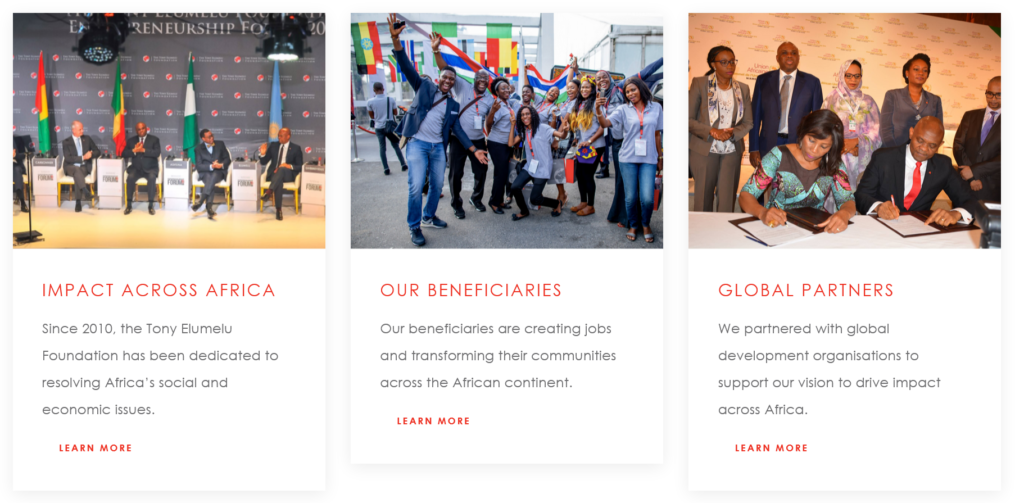Click the green-white-green Nigerian flag on stage
This screenshot has height=503, width=1024.
[x=189, y=109]
